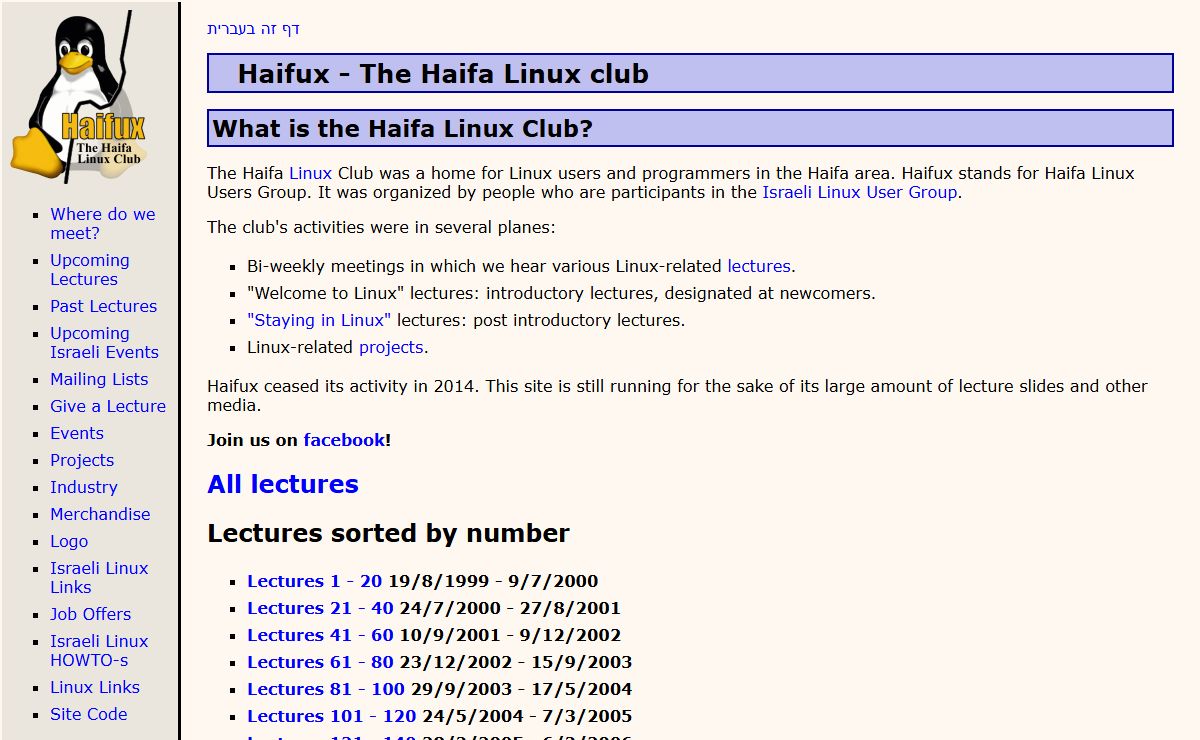Open "Where do we meet?" sidebar link
This screenshot has width=1200, height=740.
coord(102,223)
